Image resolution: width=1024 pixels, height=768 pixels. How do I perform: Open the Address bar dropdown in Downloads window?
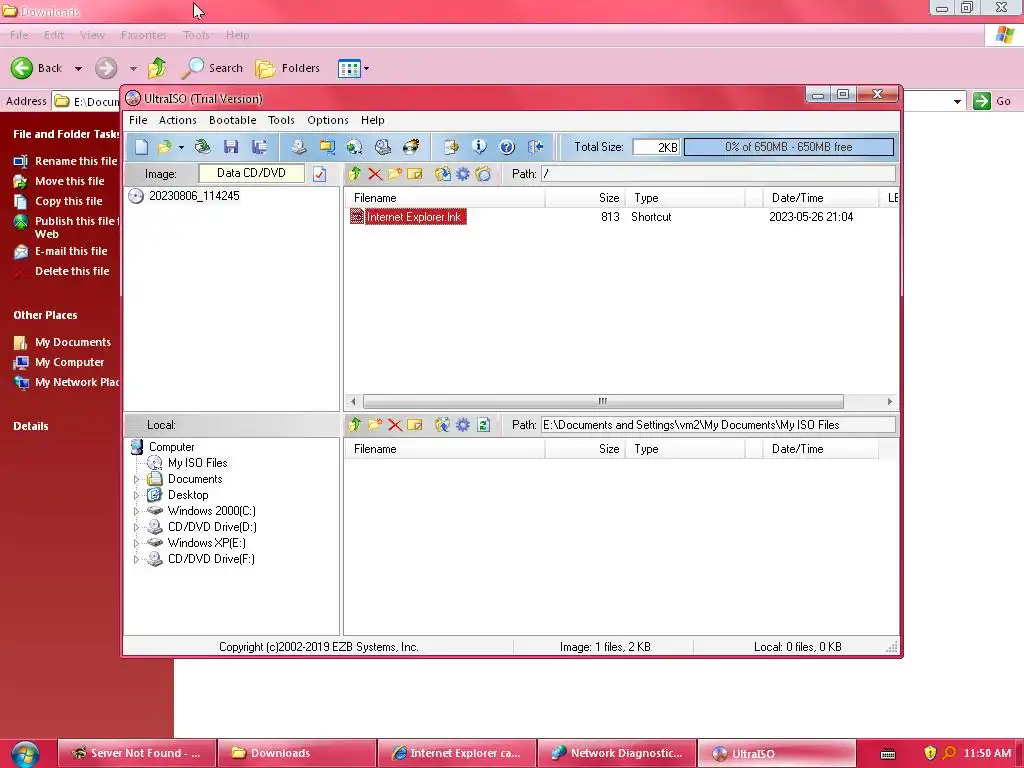click(957, 101)
